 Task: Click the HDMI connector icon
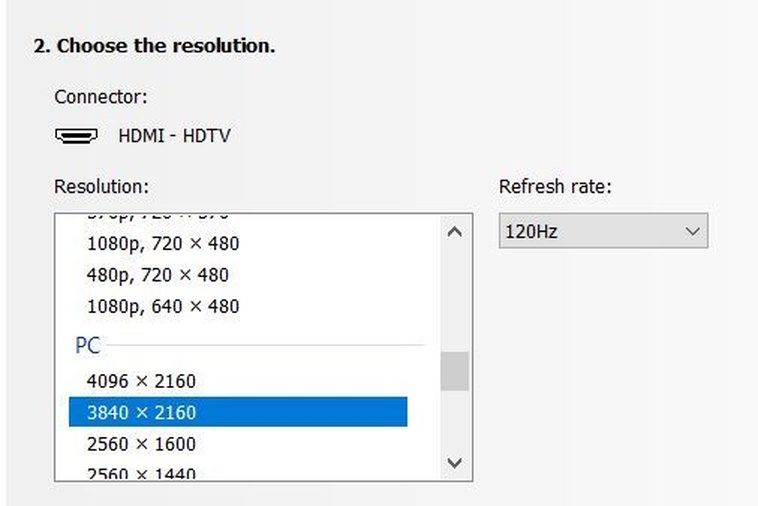[76, 135]
